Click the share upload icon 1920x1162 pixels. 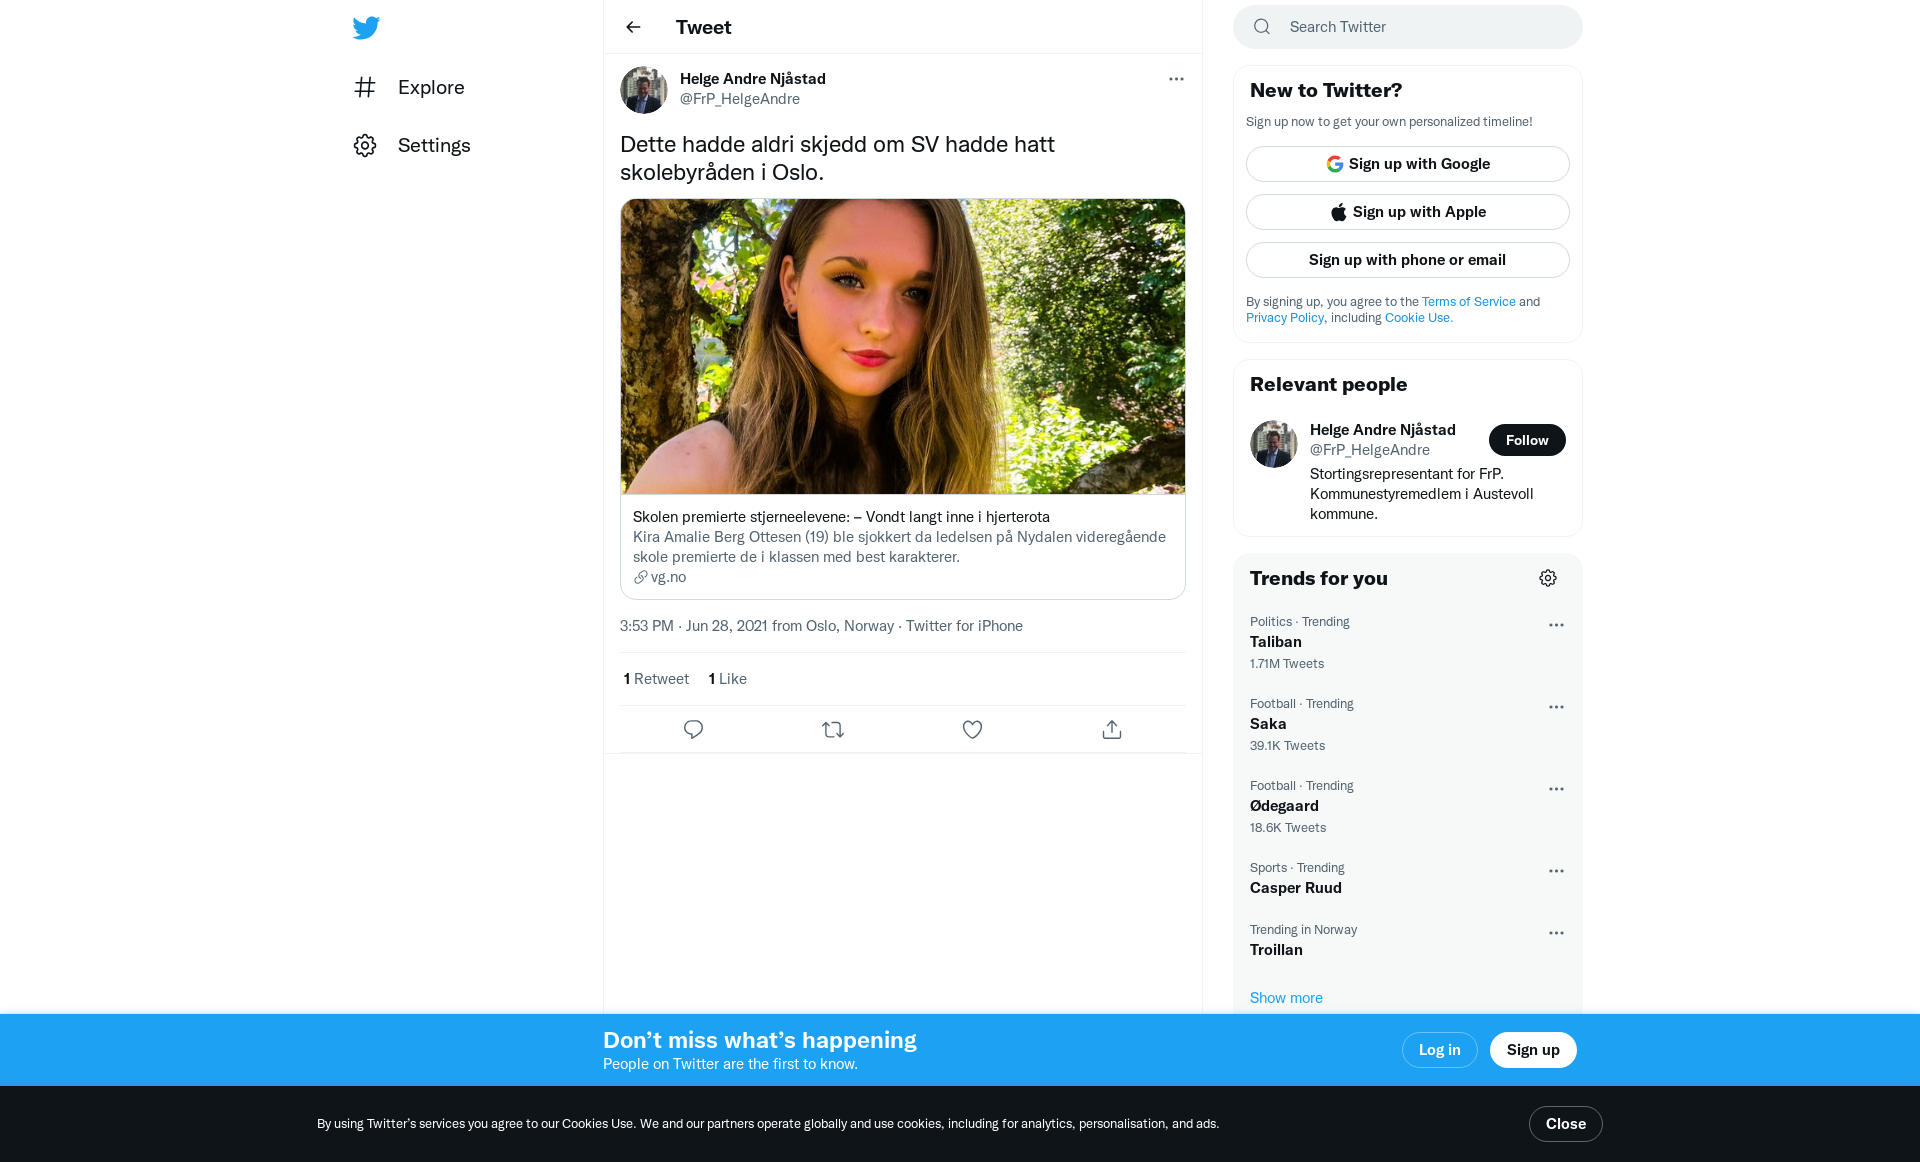[1112, 729]
